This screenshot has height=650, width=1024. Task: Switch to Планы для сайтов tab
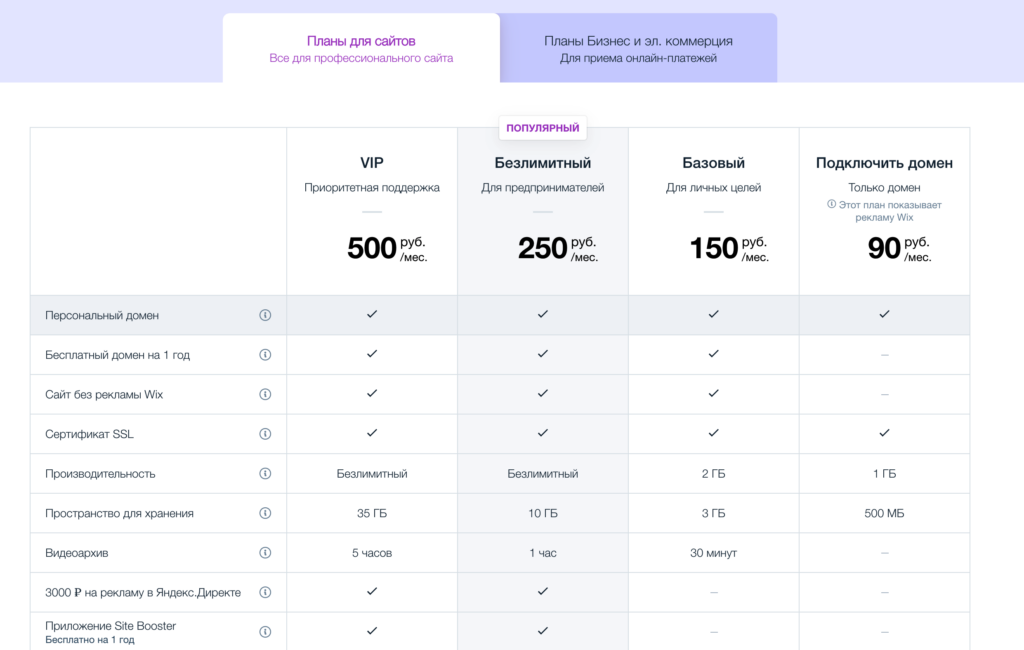coord(361,48)
